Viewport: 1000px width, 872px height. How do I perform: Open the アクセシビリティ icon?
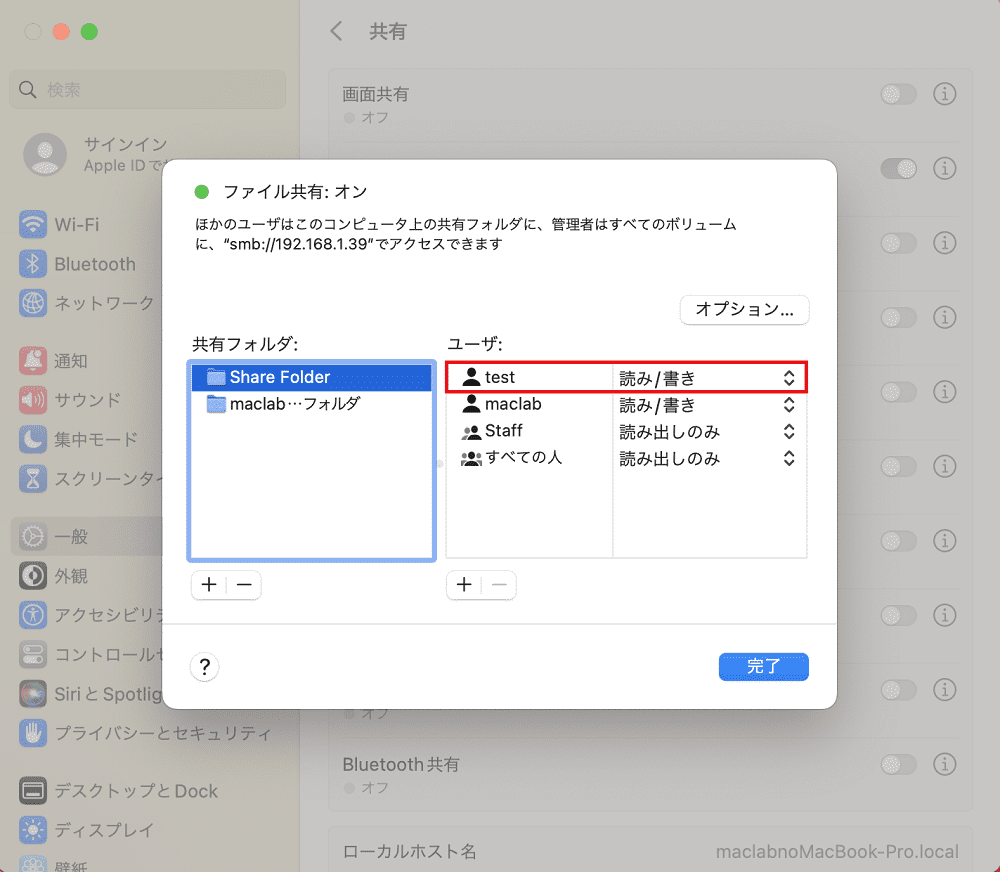pyautogui.click(x=33, y=615)
